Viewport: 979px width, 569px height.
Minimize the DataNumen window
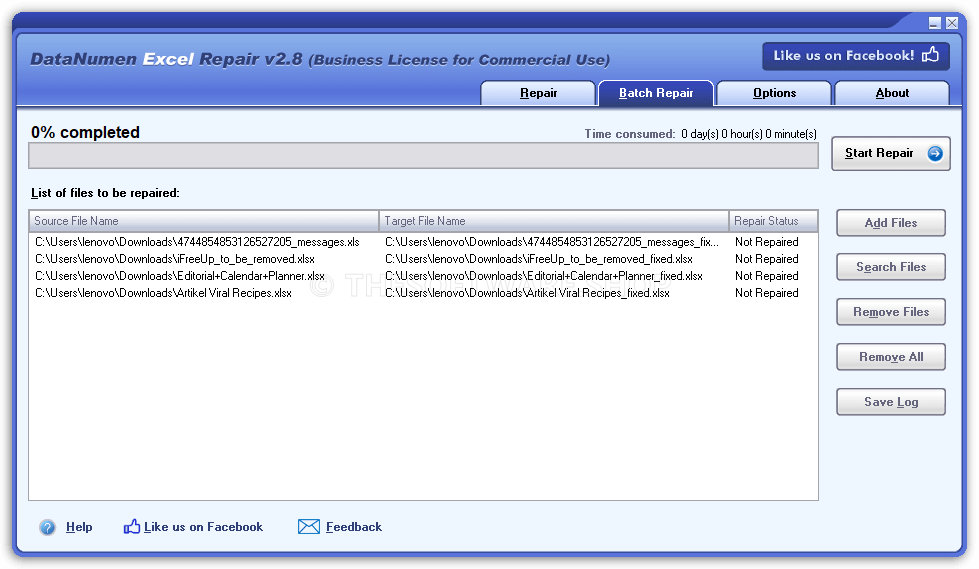(935, 23)
